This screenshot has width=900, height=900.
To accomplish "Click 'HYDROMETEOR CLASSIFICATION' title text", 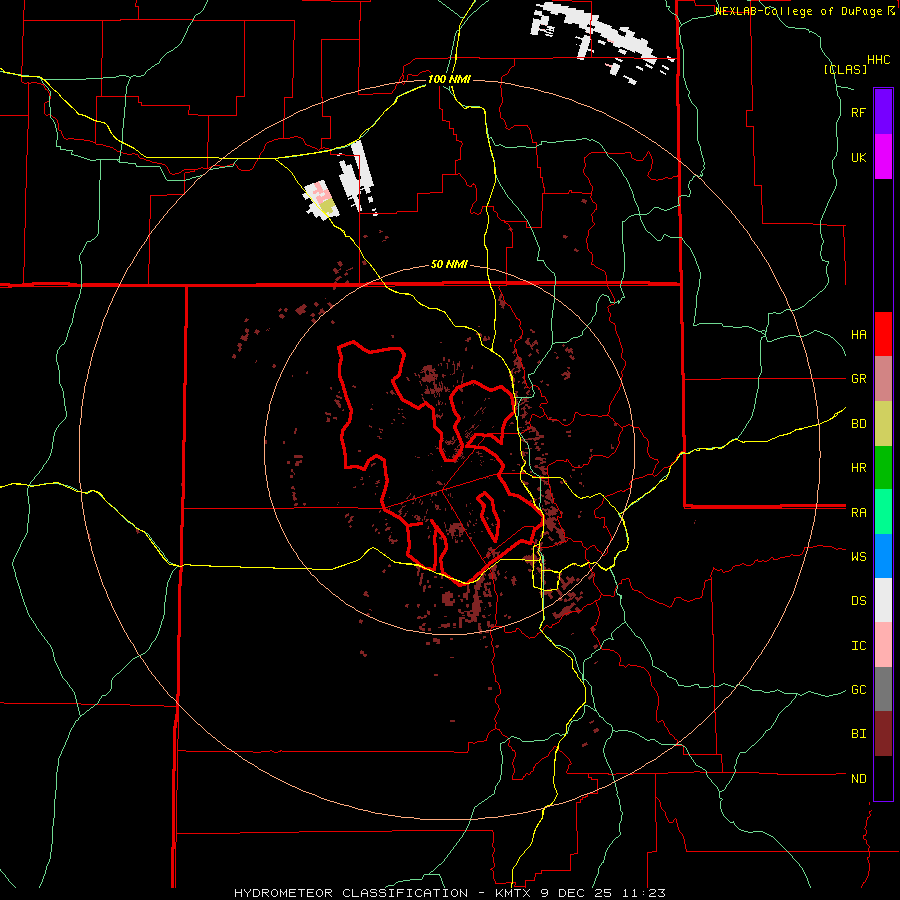I will click(351, 893).
